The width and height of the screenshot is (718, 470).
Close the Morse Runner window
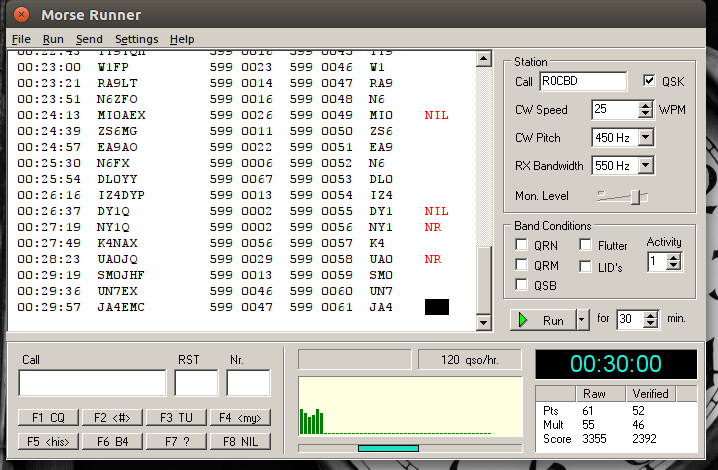click(x=20, y=14)
